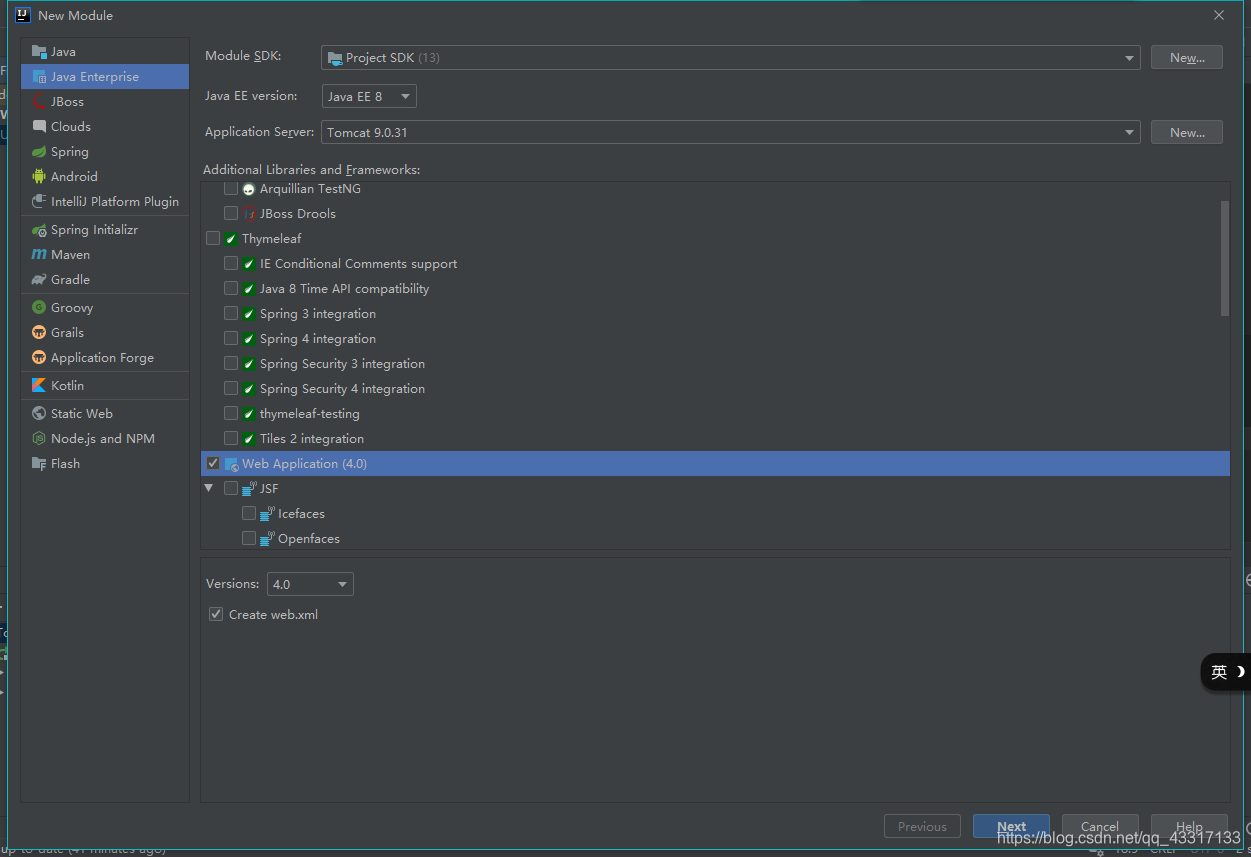Check the Openfaces checkbox
Image resolution: width=1251 pixels, height=857 pixels.
(249, 539)
